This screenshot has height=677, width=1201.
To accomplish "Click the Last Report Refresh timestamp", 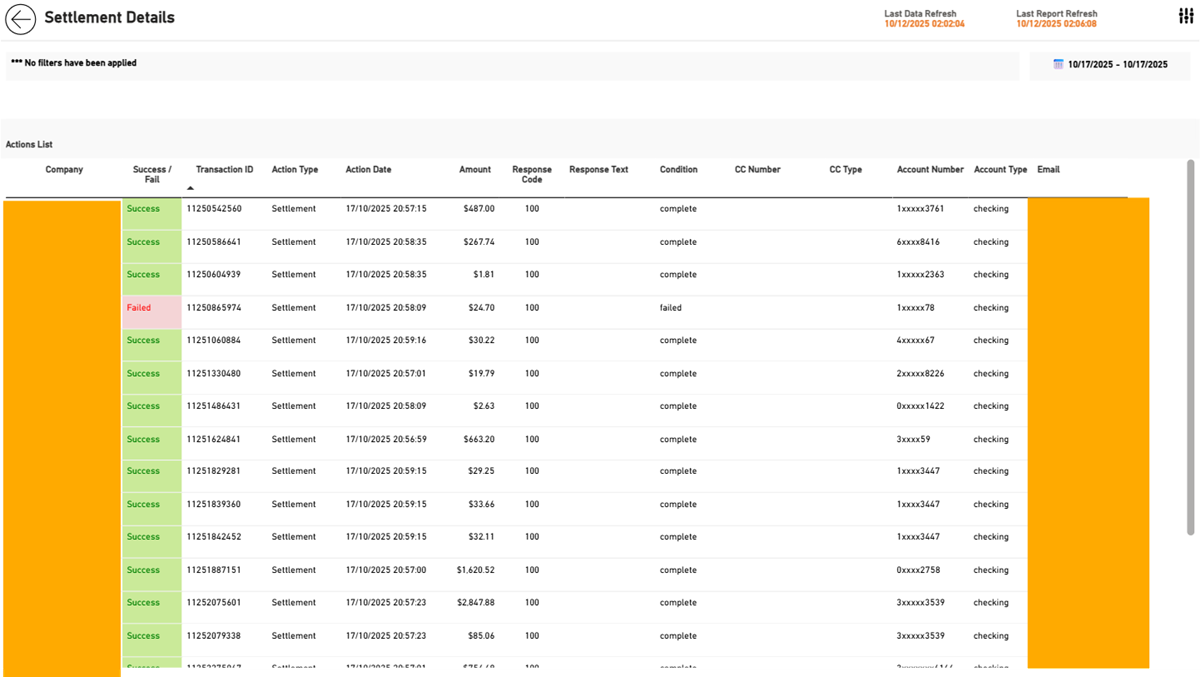I will pos(1057,24).
